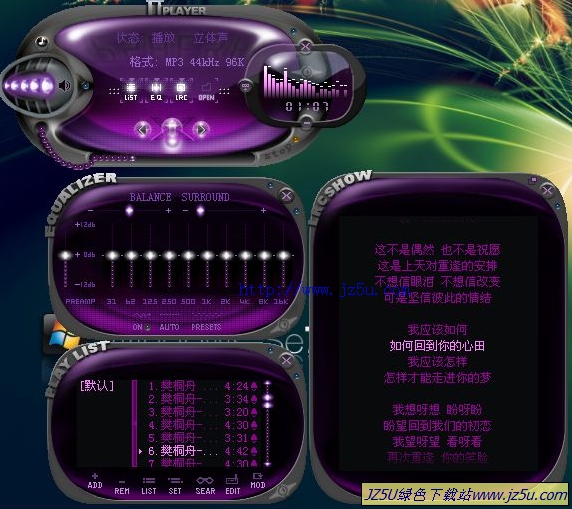Click the small icon left of LRC close button

(x=533, y=180)
